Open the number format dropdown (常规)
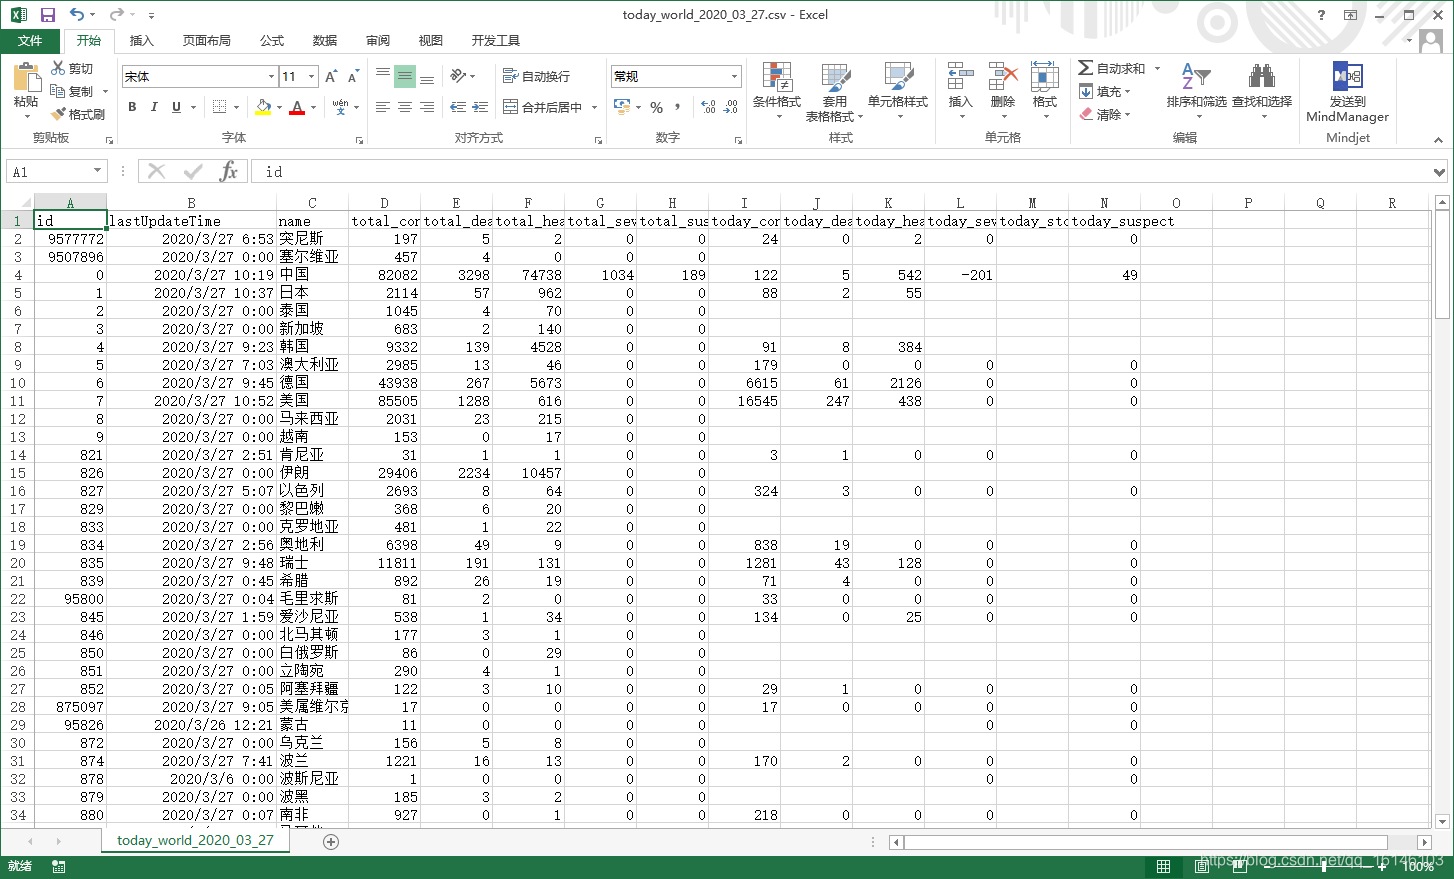This screenshot has height=879, width=1454. coord(734,77)
